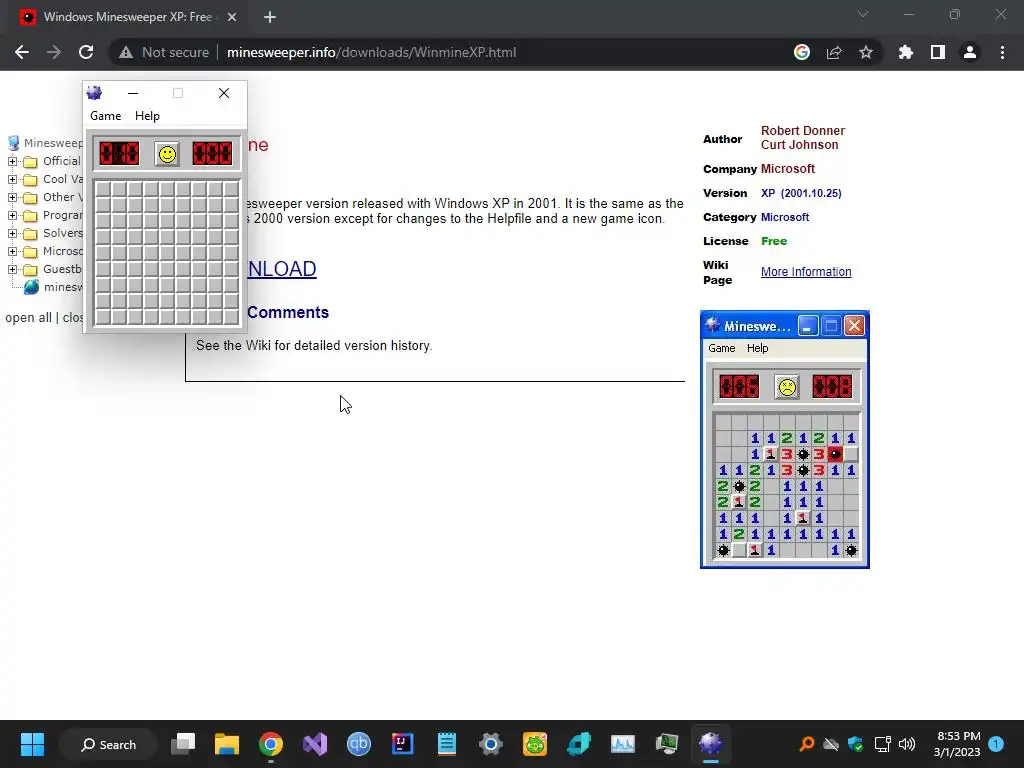
Task: Open Chrome profile avatar icon
Action: point(970,52)
